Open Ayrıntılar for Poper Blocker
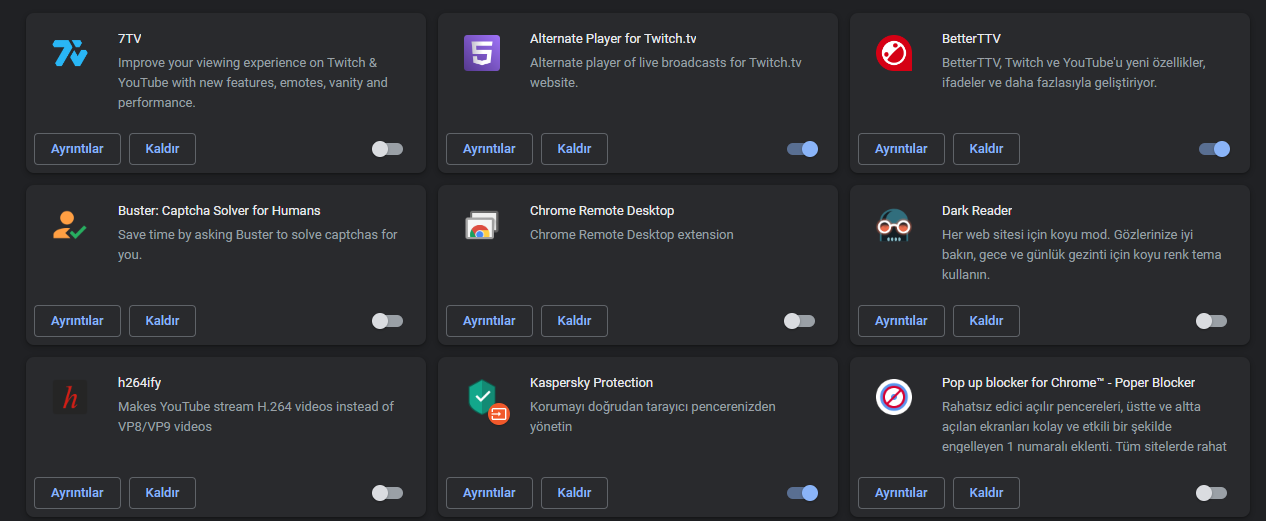The width and height of the screenshot is (1266, 521). click(x=901, y=493)
